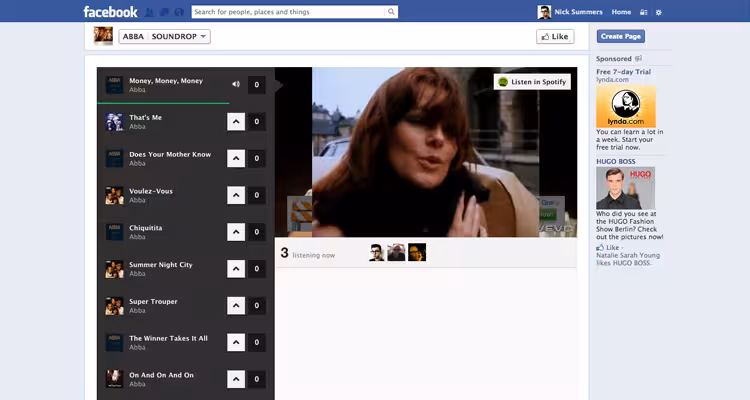Click the second listener avatar
Screen dimensions: 750x400
pyautogui.click(x=396, y=252)
